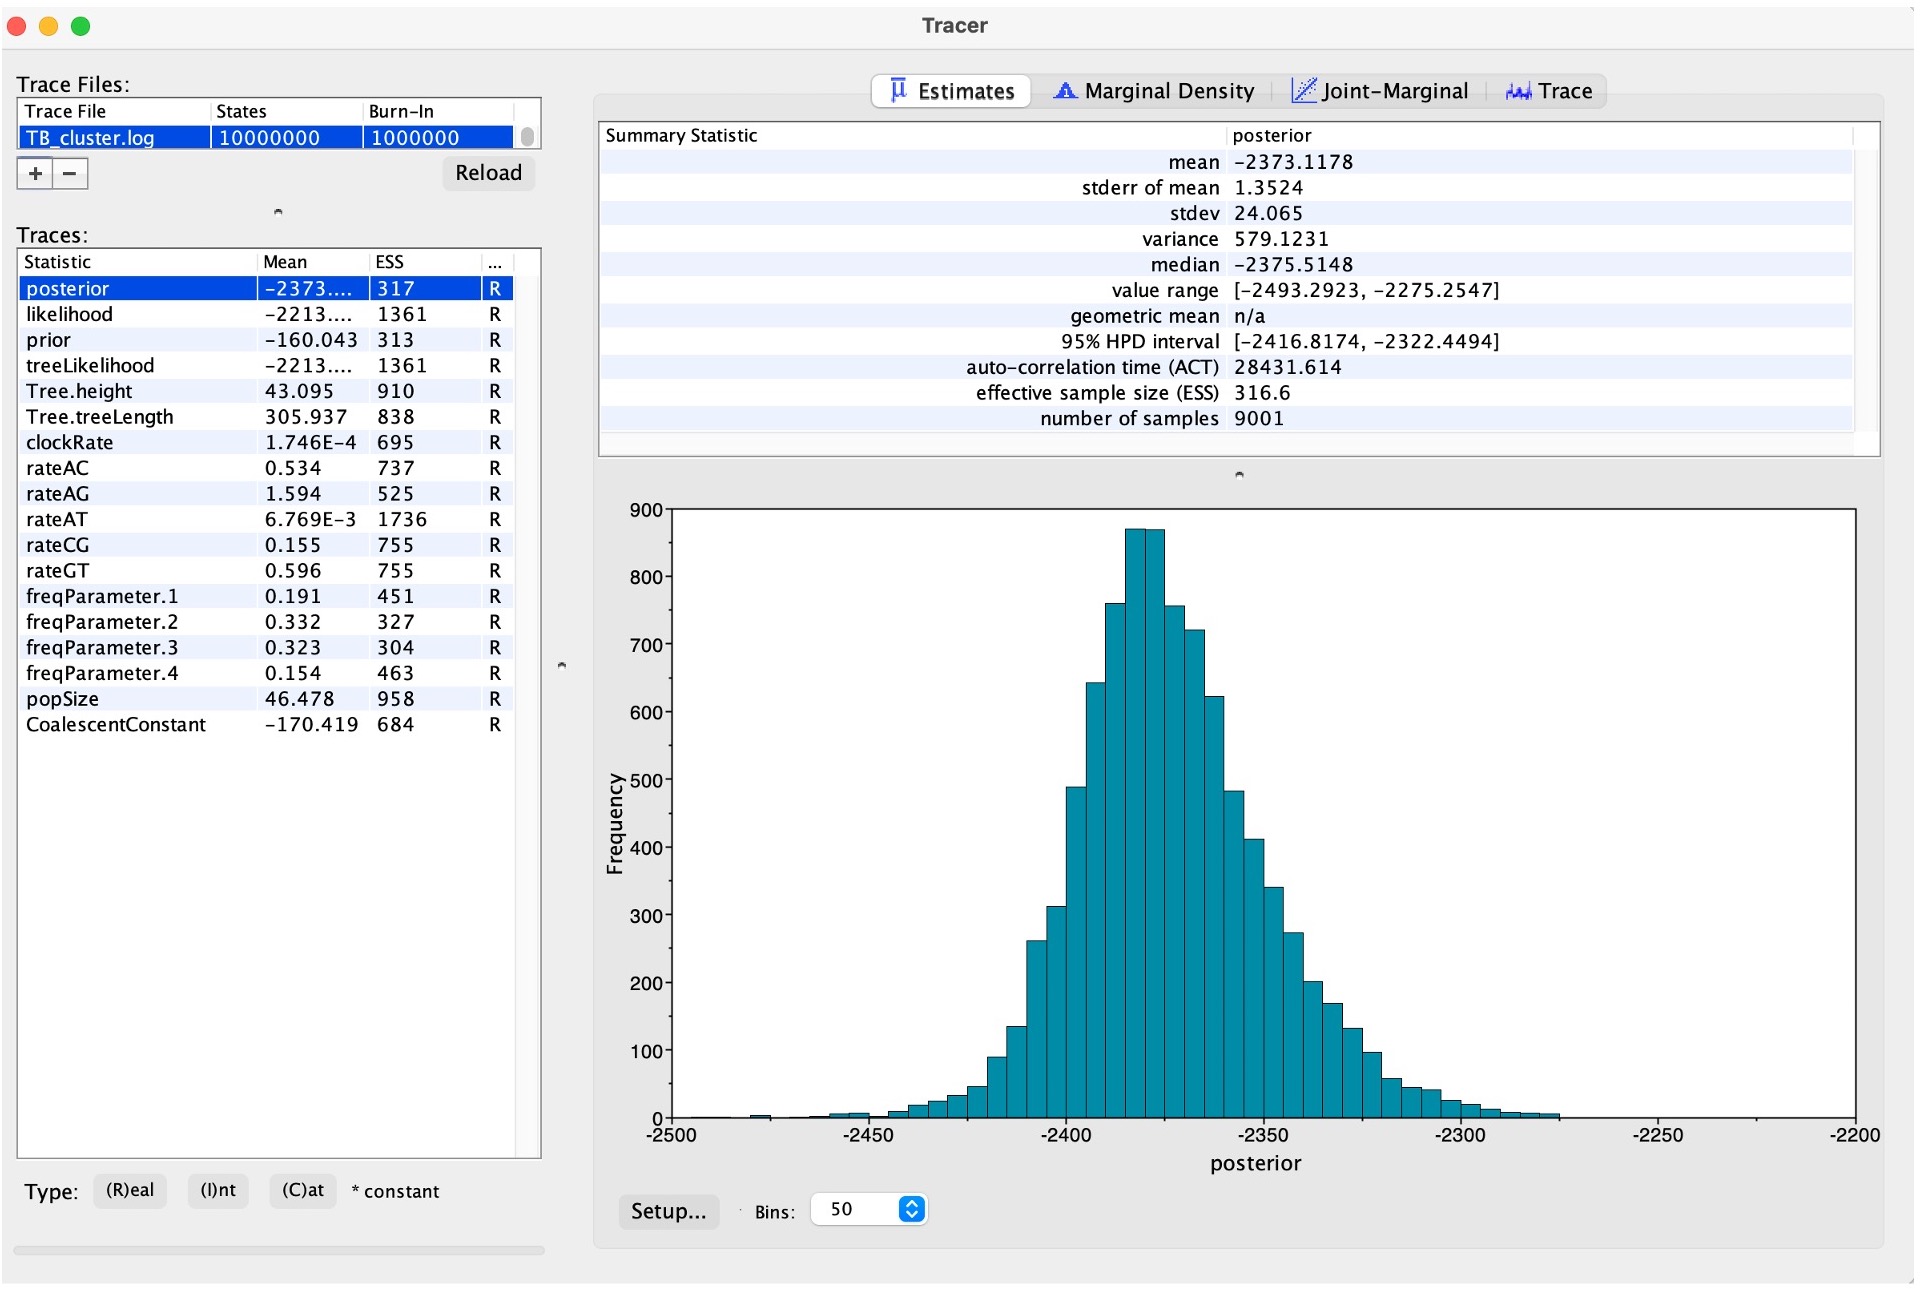This screenshot has height=1289, width=1921.
Task: Click the minus button to remove trace file
Action: (x=69, y=173)
